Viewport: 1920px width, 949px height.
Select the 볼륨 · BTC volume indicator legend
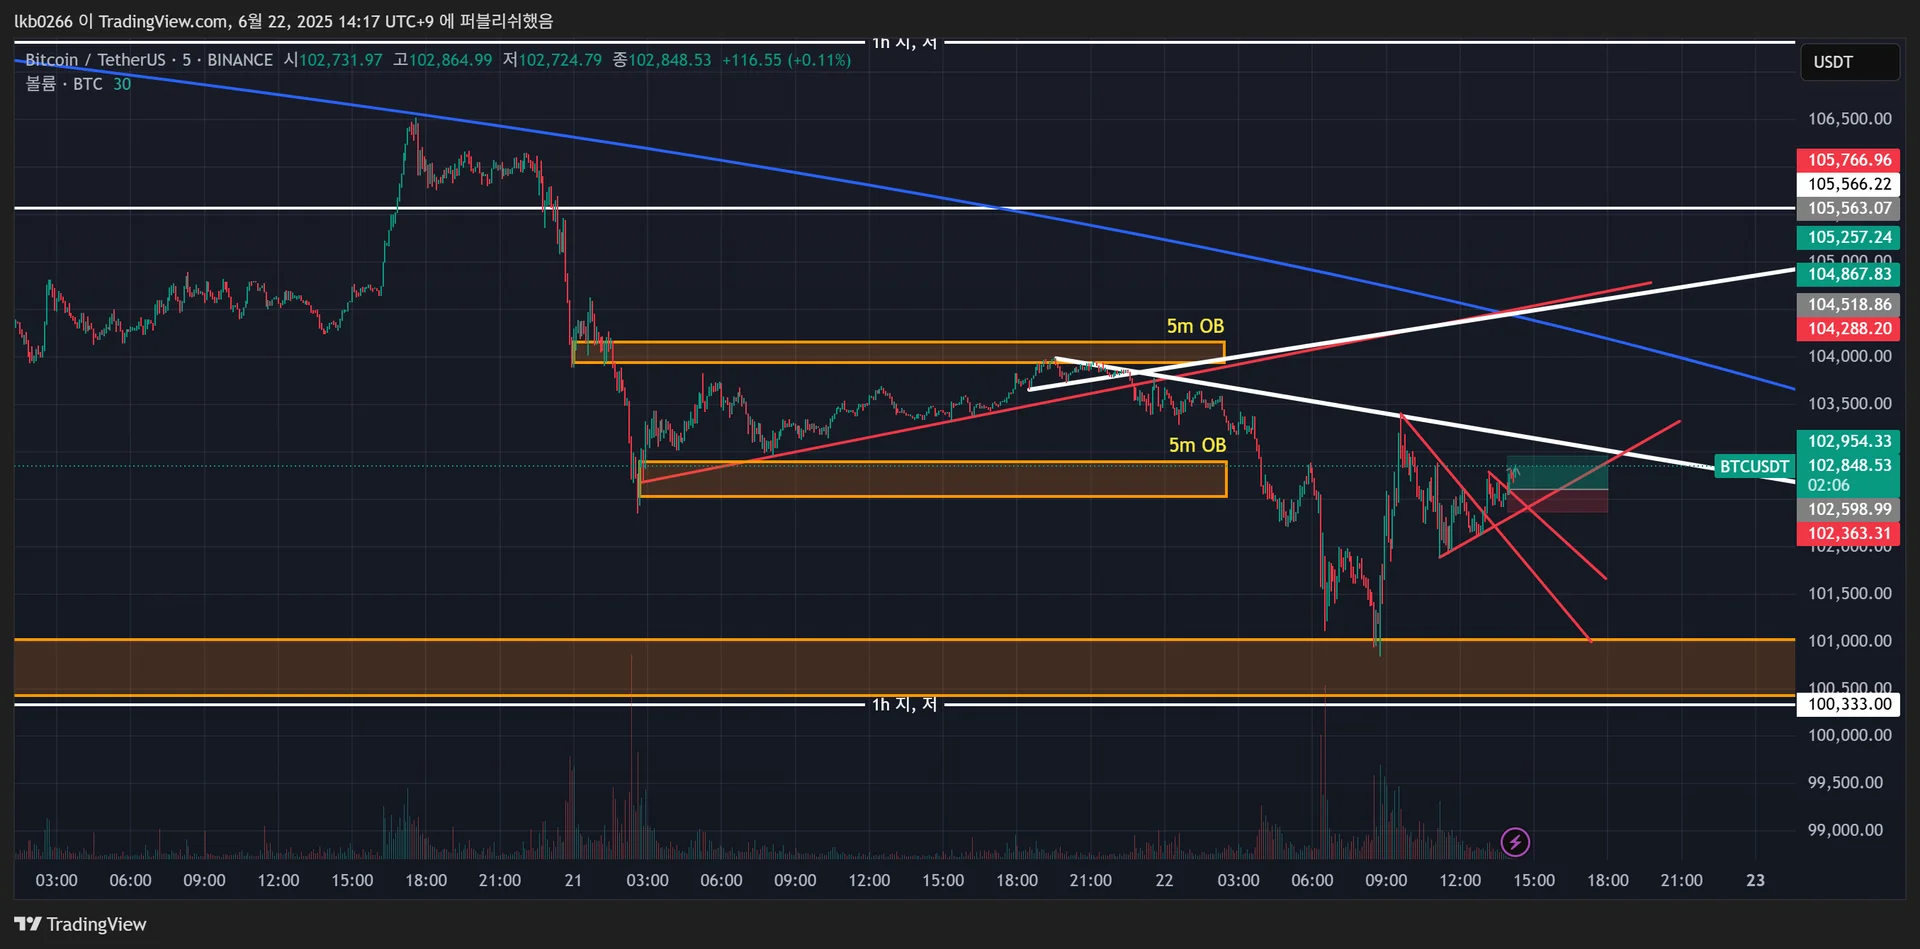pyautogui.click(x=78, y=84)
